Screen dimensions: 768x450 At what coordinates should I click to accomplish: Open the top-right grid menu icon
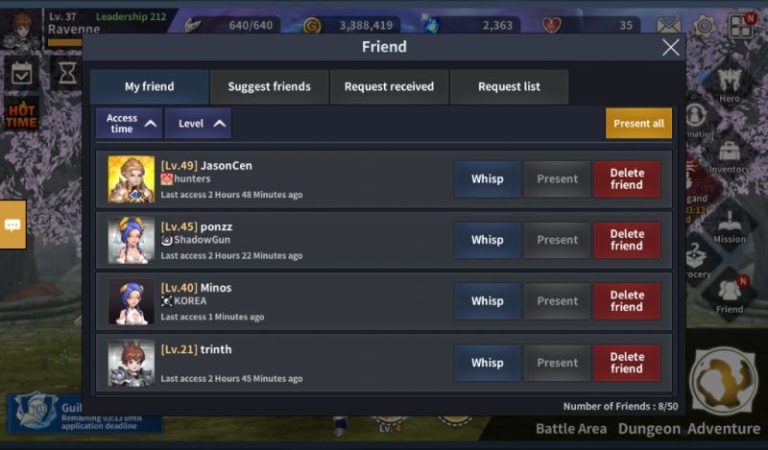click(x=741, y=25)
